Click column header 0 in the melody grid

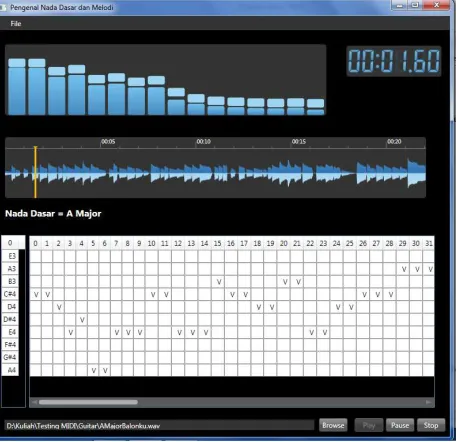[35, 243]
